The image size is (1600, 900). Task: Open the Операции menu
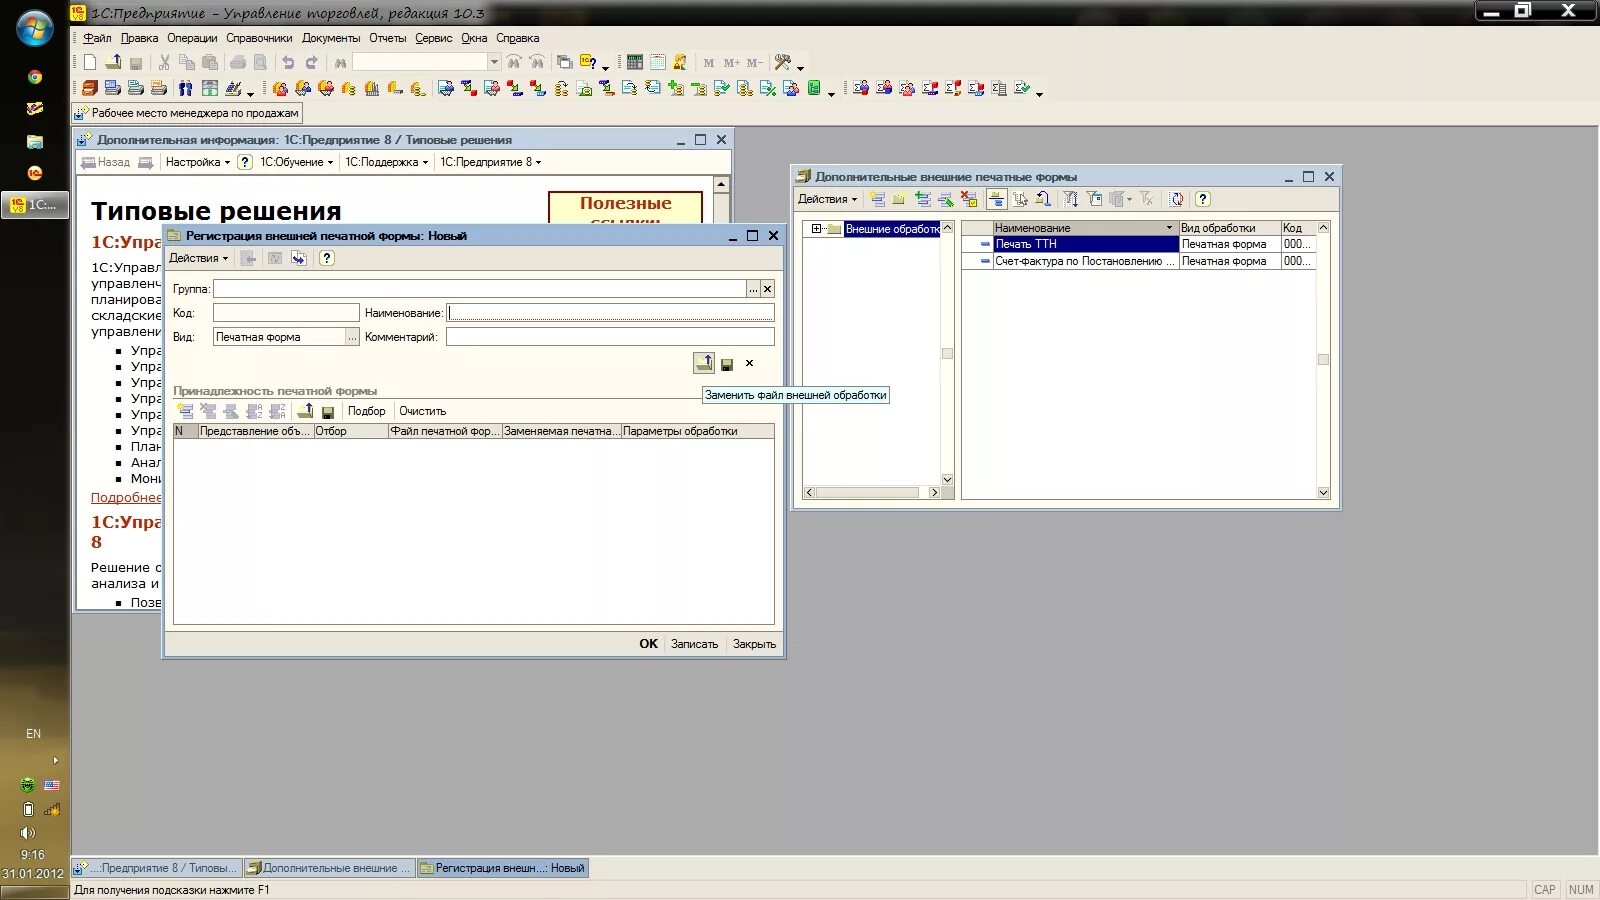tap(192, 38)
